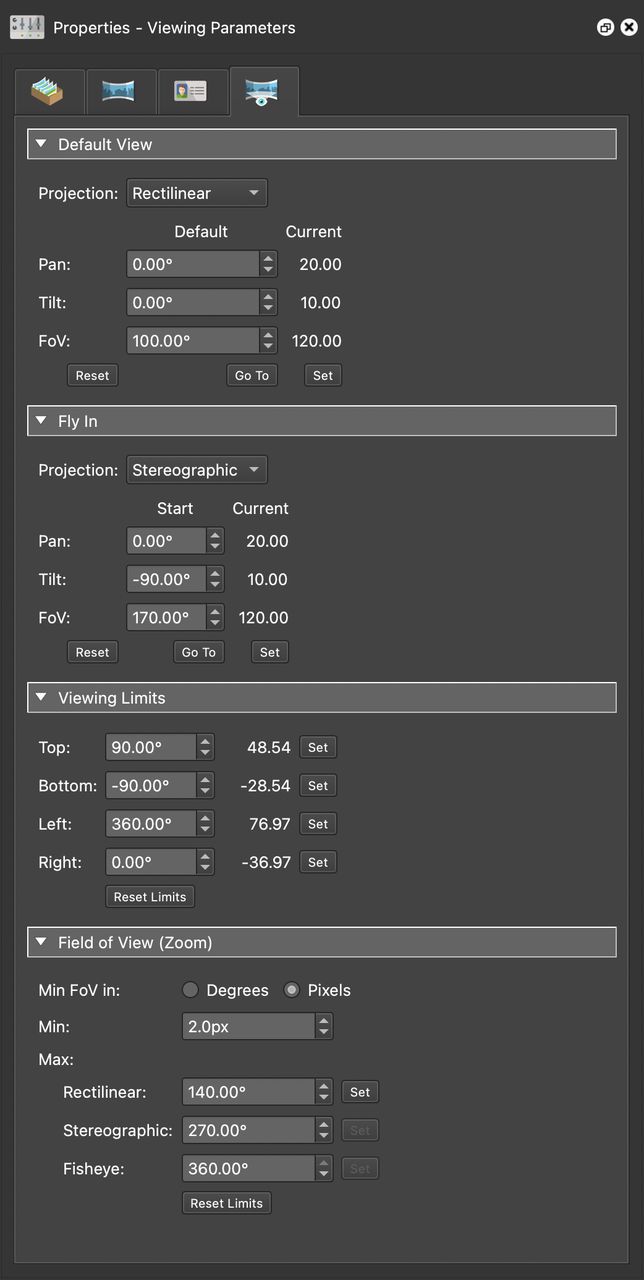This screenshot has width=644, height=1280.
Task: Select the Degrees radio button
Action: click(x=190, y=989)
